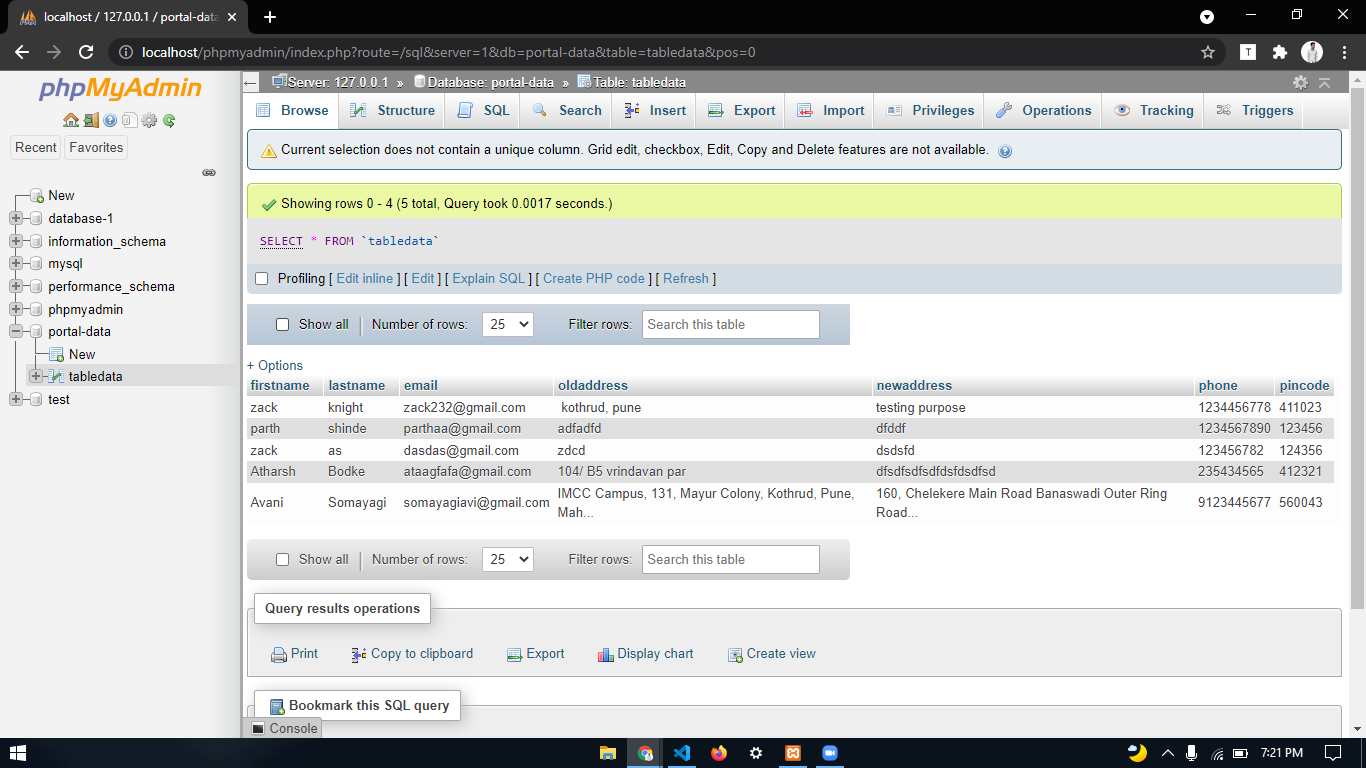Open XAMPP from the taskbar
The image size is (1366, 768).
point(792,753)
